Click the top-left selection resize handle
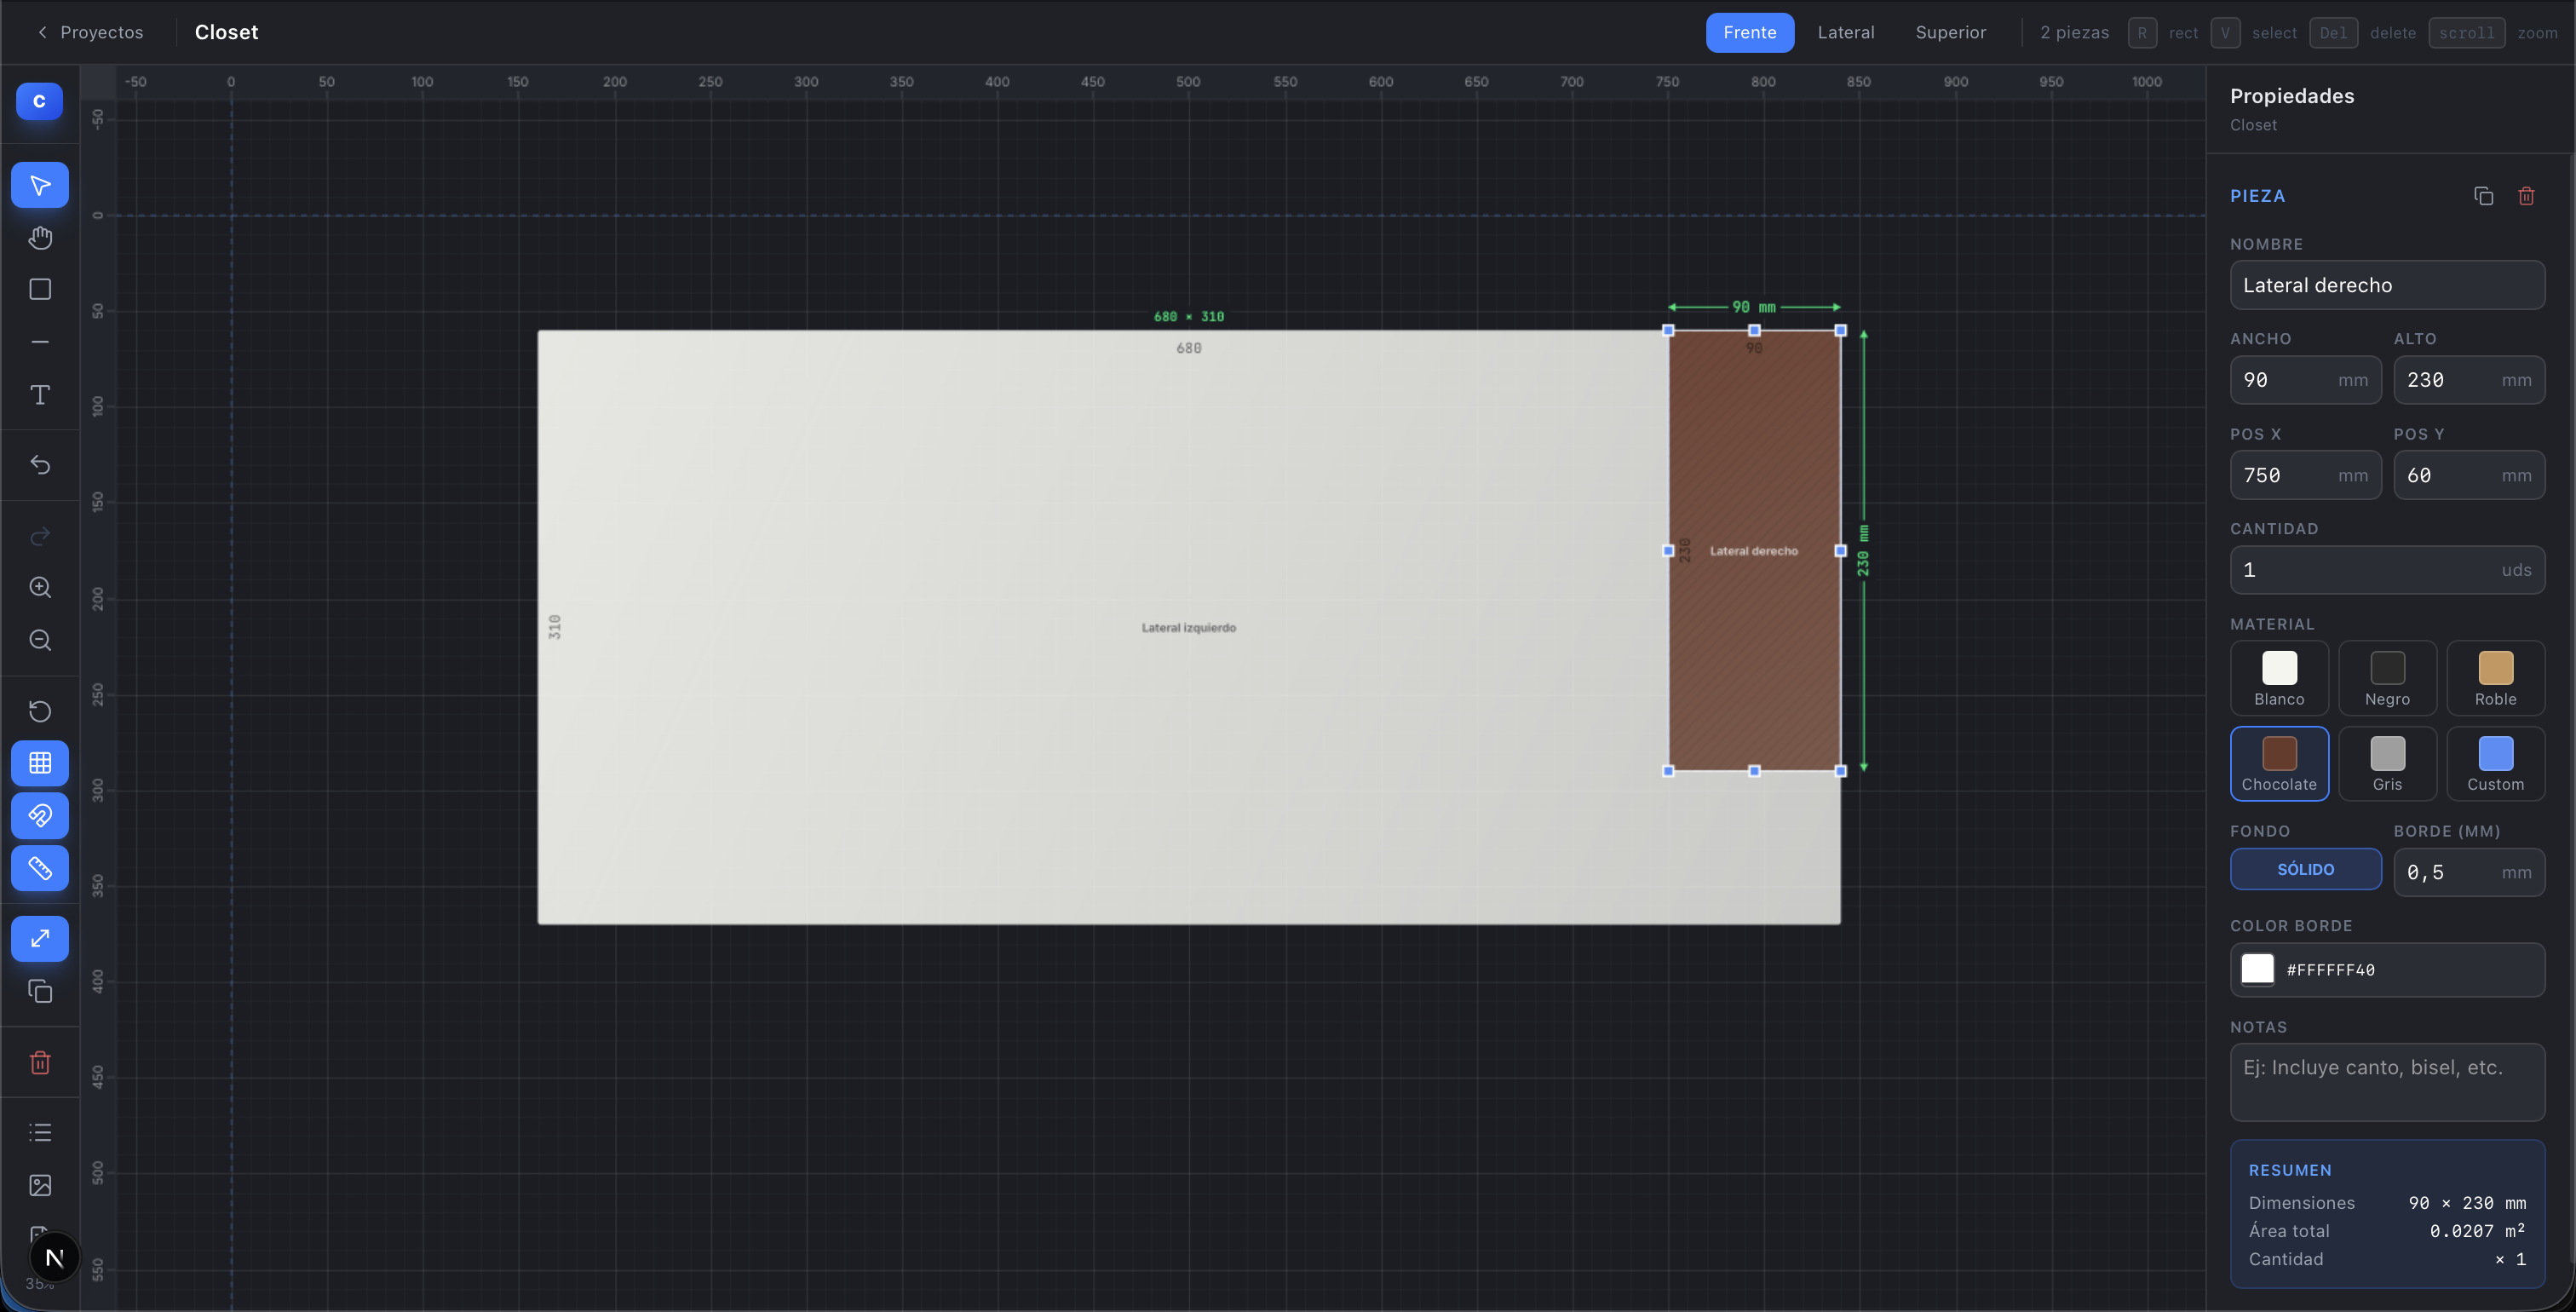 click(x=1668, y=330)
